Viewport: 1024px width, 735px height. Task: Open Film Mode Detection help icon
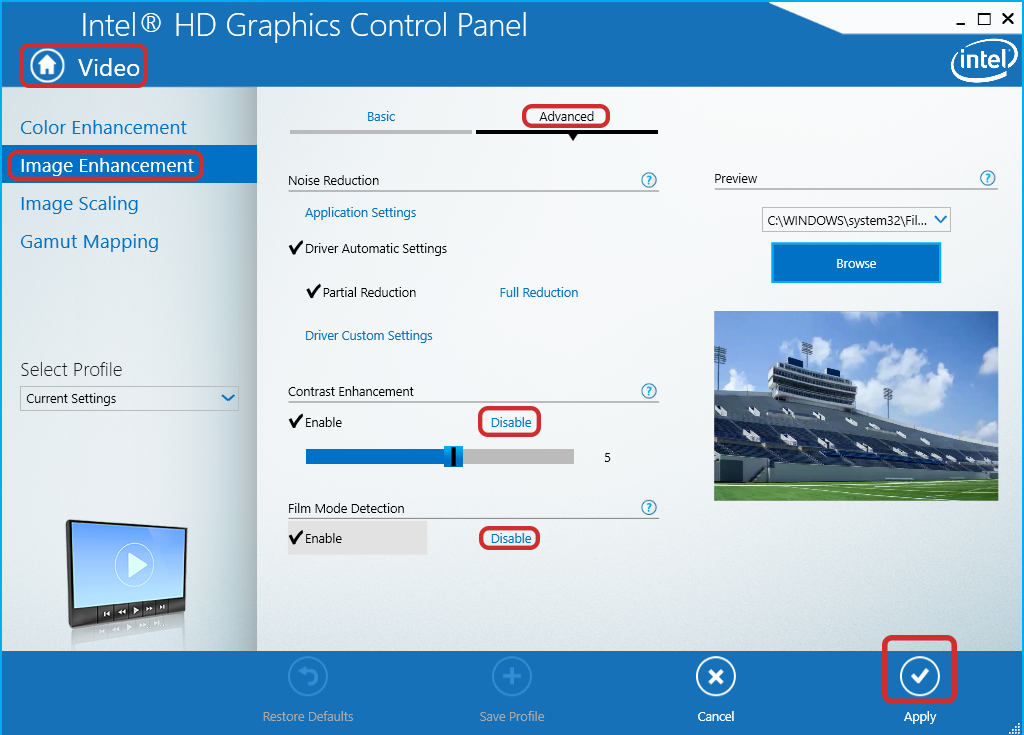648,508
